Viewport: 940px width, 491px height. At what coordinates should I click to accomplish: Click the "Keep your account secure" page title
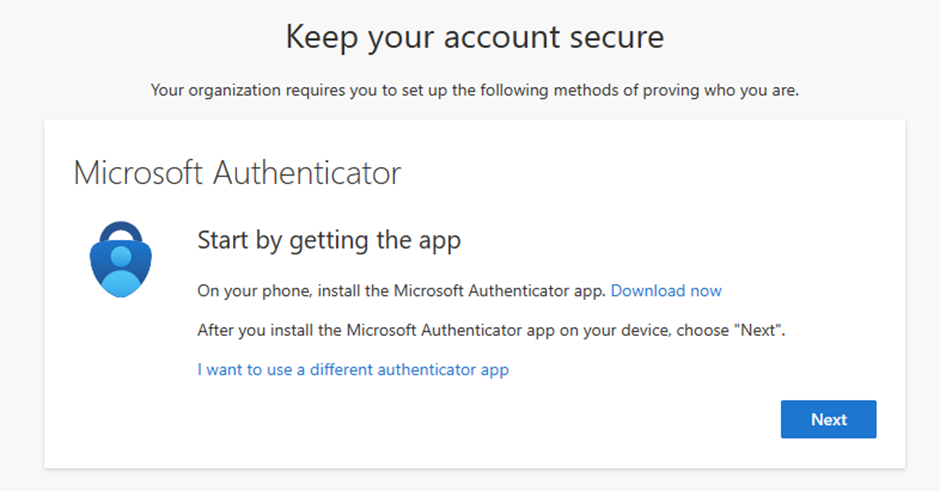point(474,37)
